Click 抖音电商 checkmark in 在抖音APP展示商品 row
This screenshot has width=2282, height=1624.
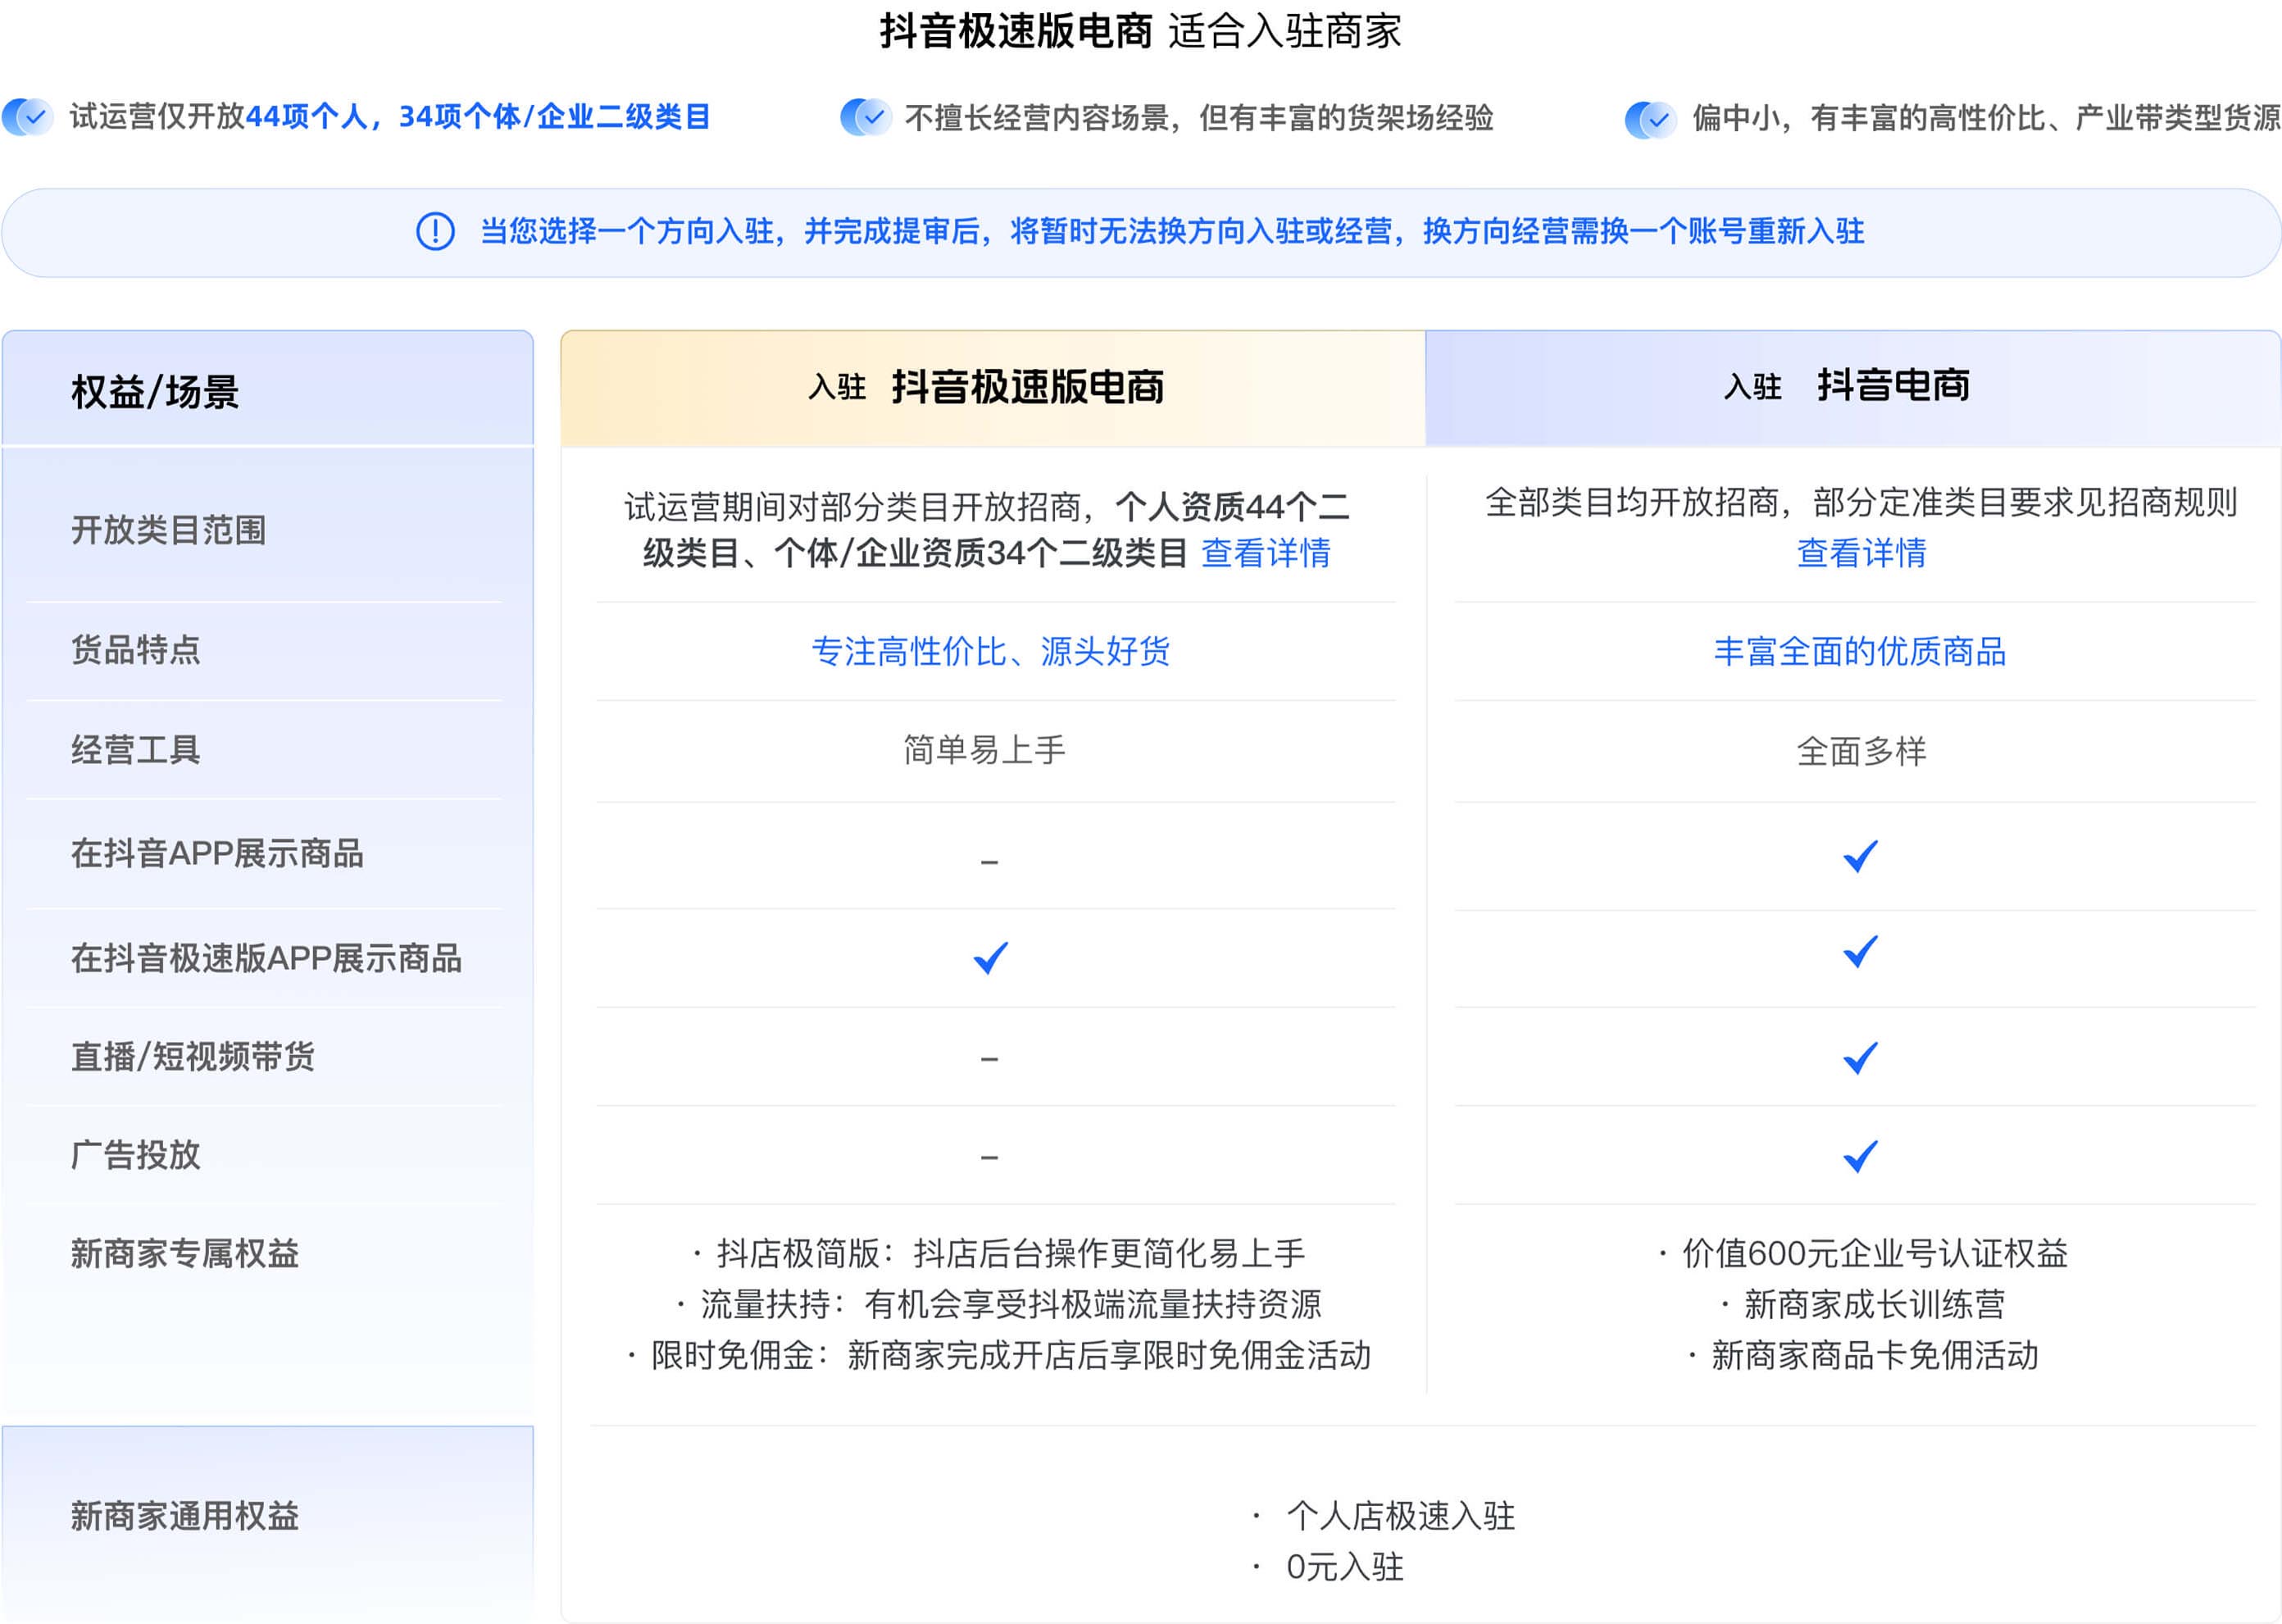tap(1860, 856)
